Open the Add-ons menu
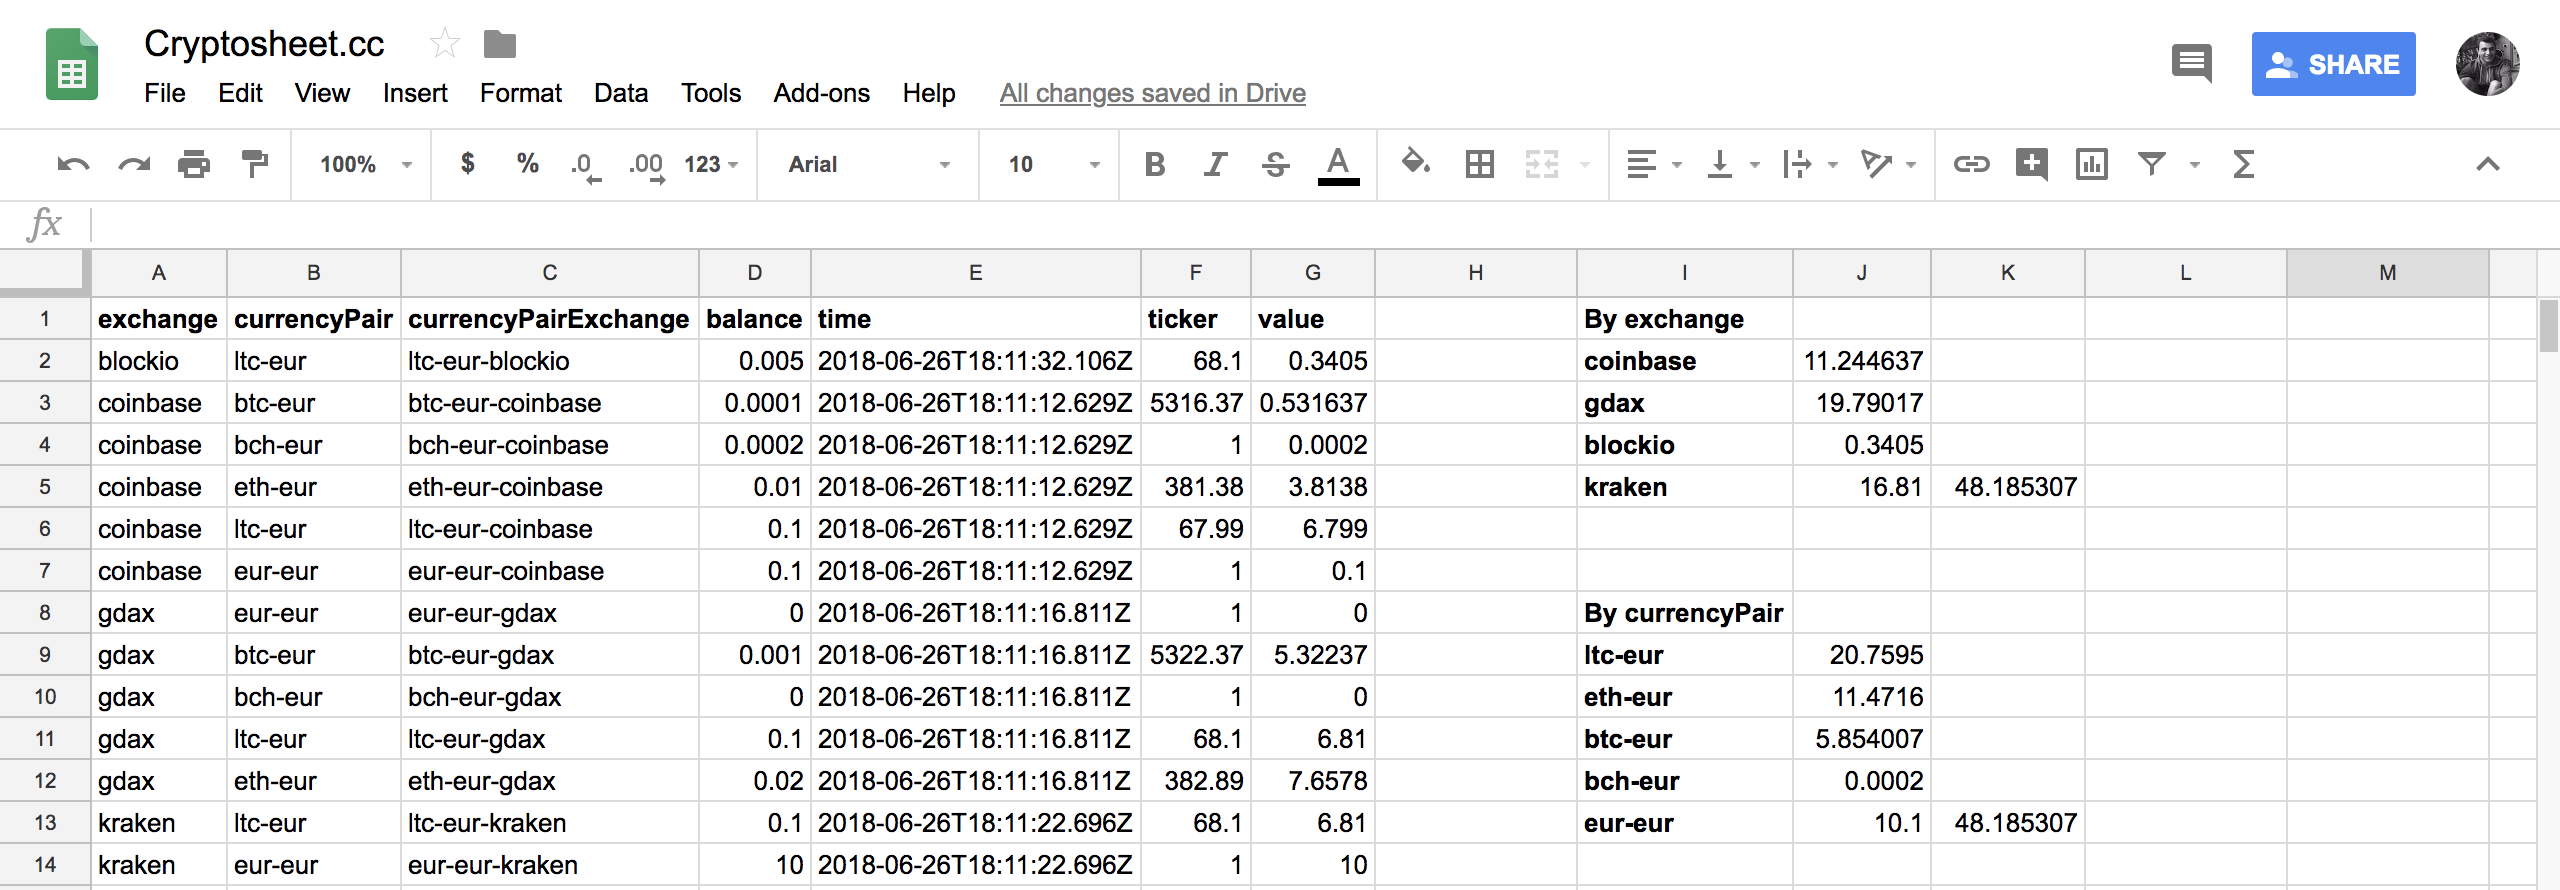The height and width of the screenshot is (890, 2560). 821,93
